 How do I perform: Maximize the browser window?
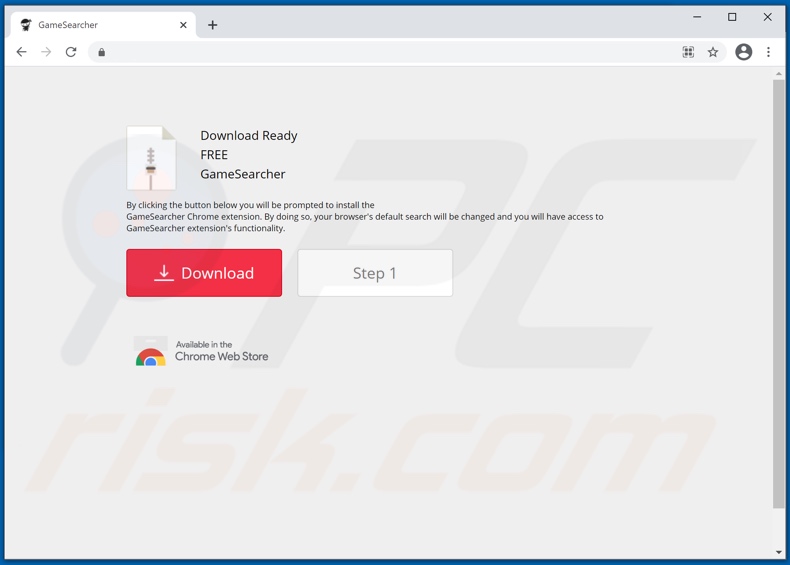(x=732, y=17)
